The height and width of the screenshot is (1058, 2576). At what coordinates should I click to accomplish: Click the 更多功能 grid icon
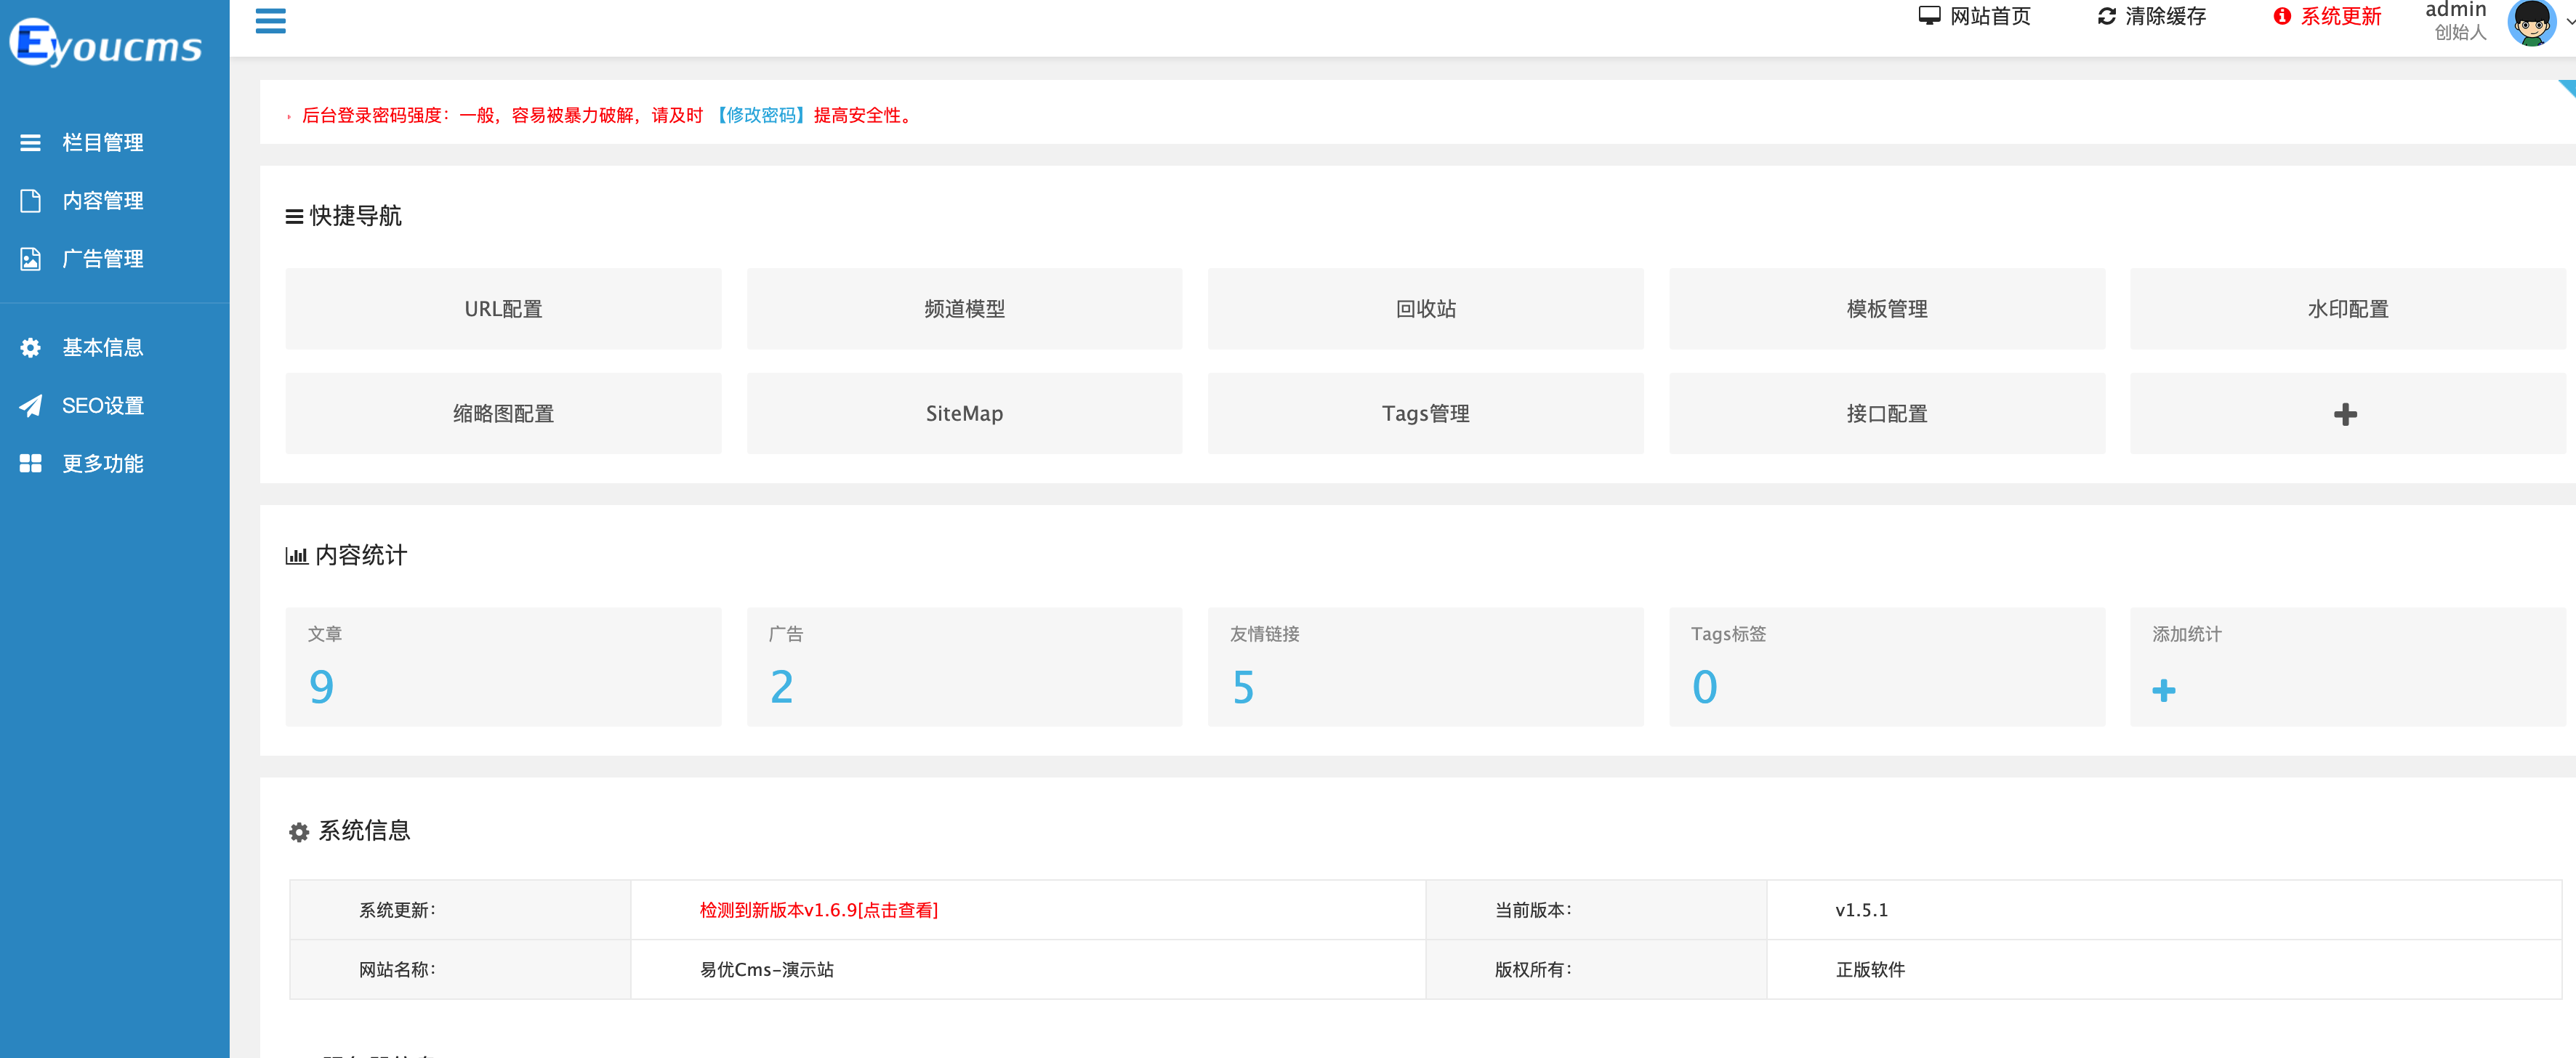(30, 463)
